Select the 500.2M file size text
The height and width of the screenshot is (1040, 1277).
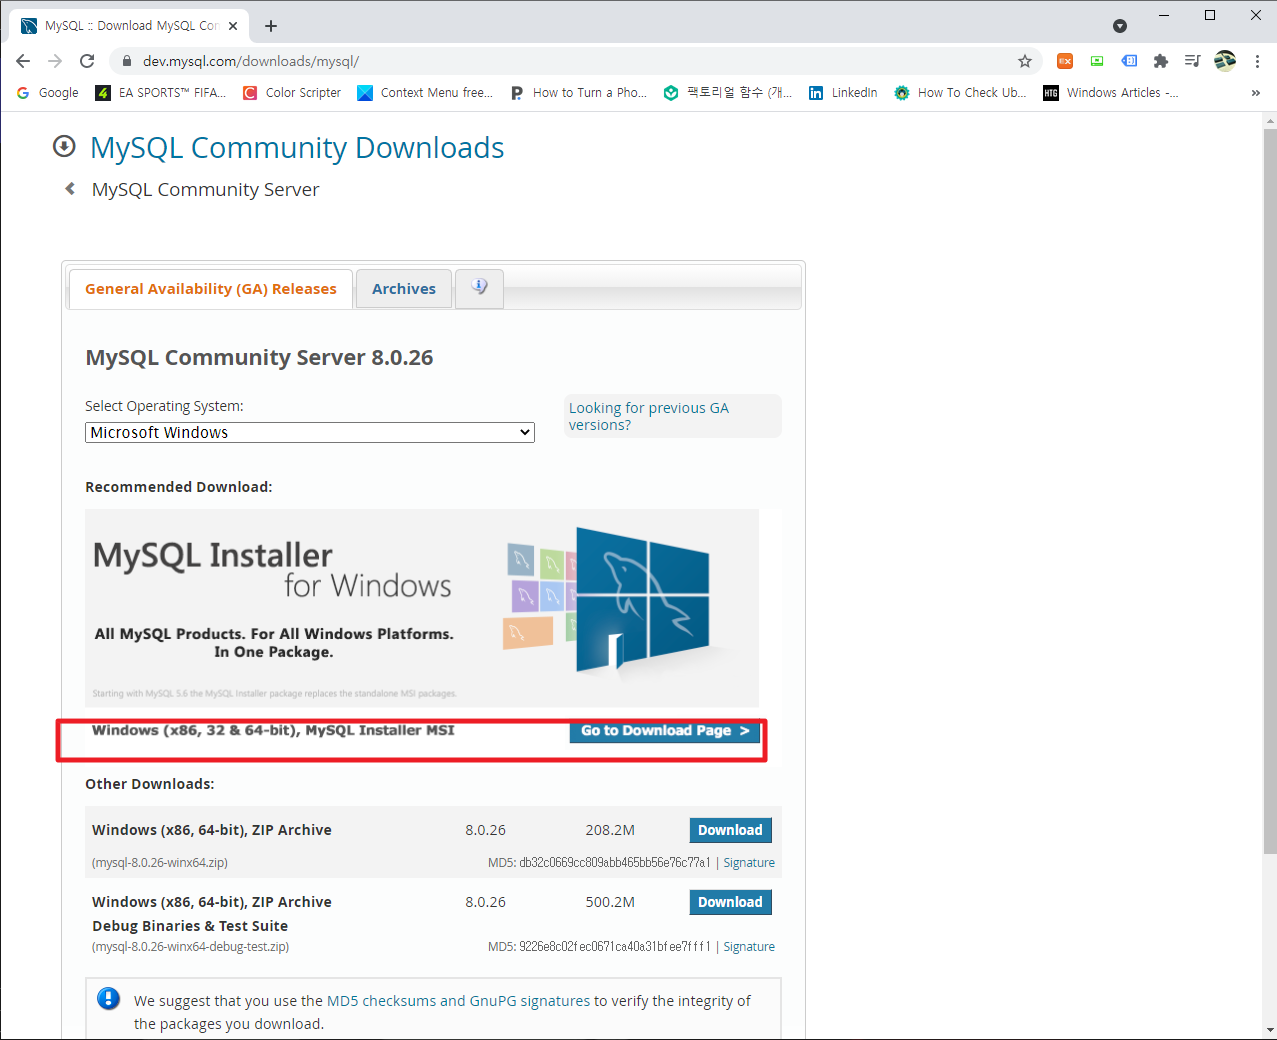click(x=610, y=902)
